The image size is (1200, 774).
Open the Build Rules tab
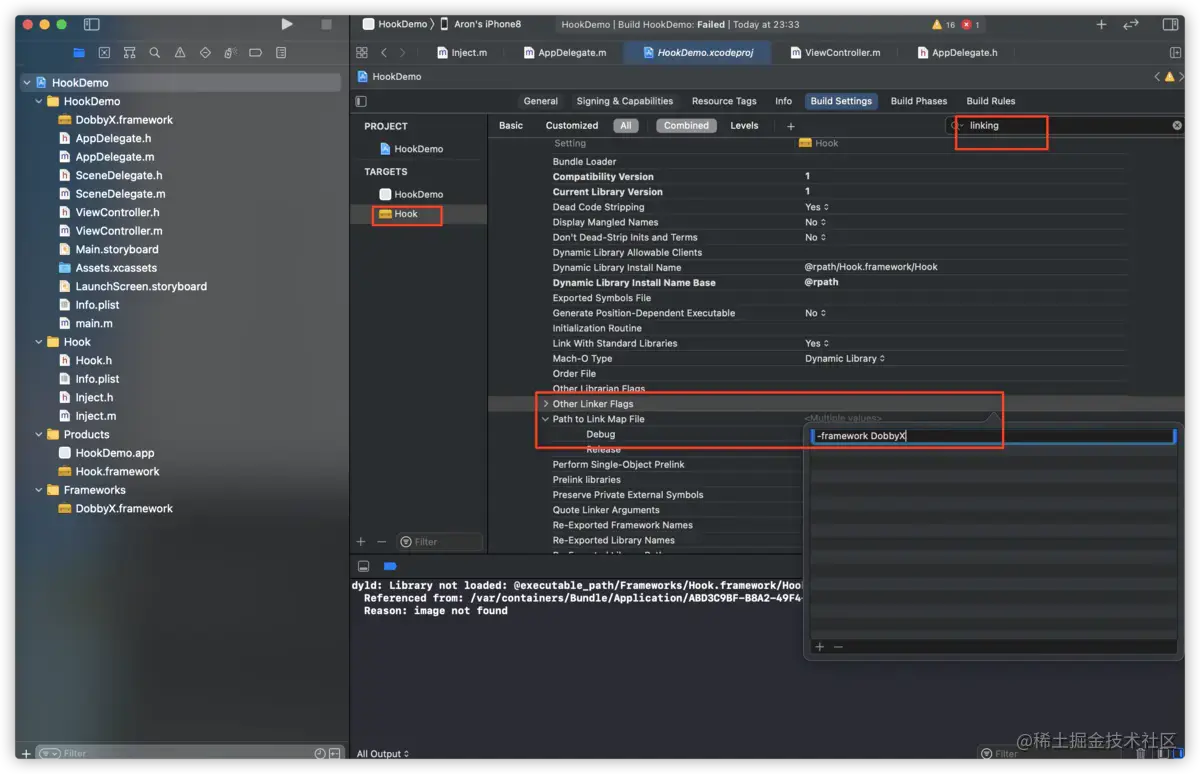point(990,101)
